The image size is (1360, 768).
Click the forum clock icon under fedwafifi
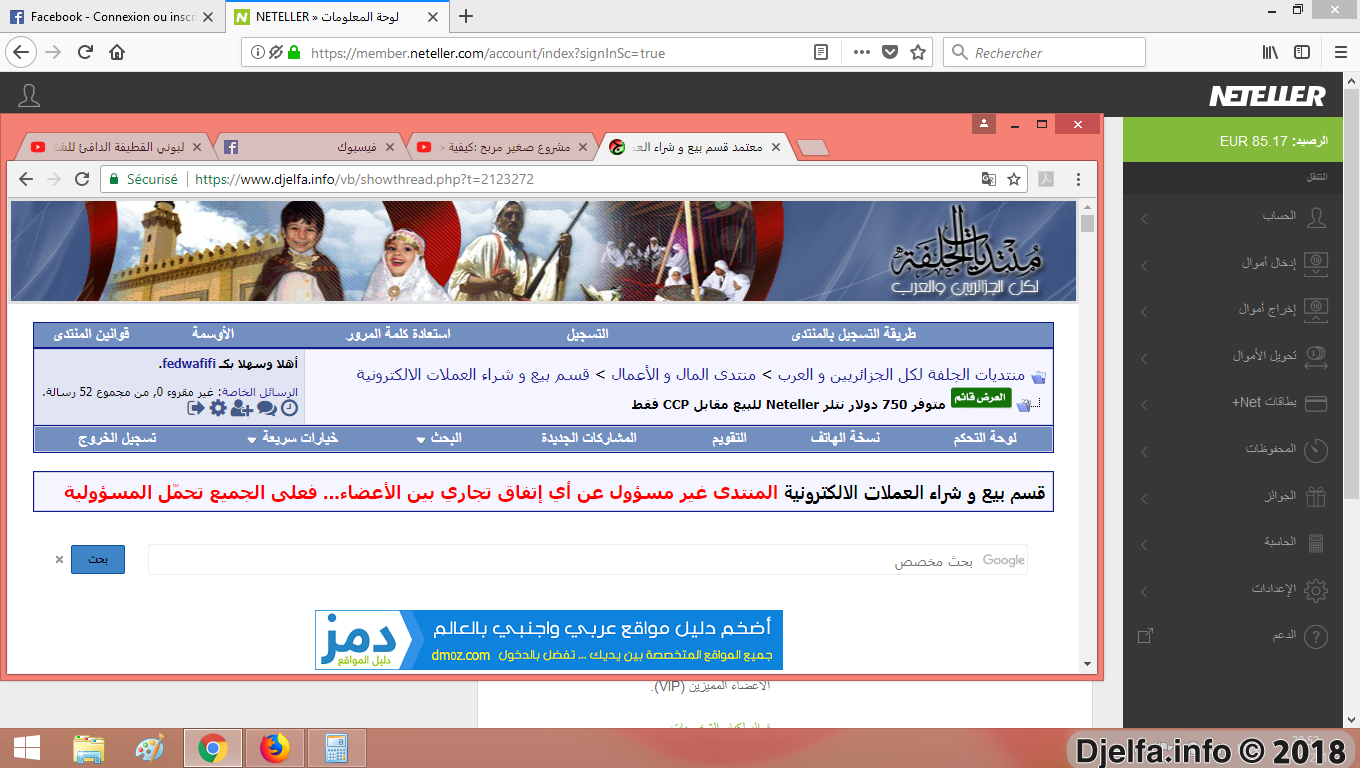290,408
